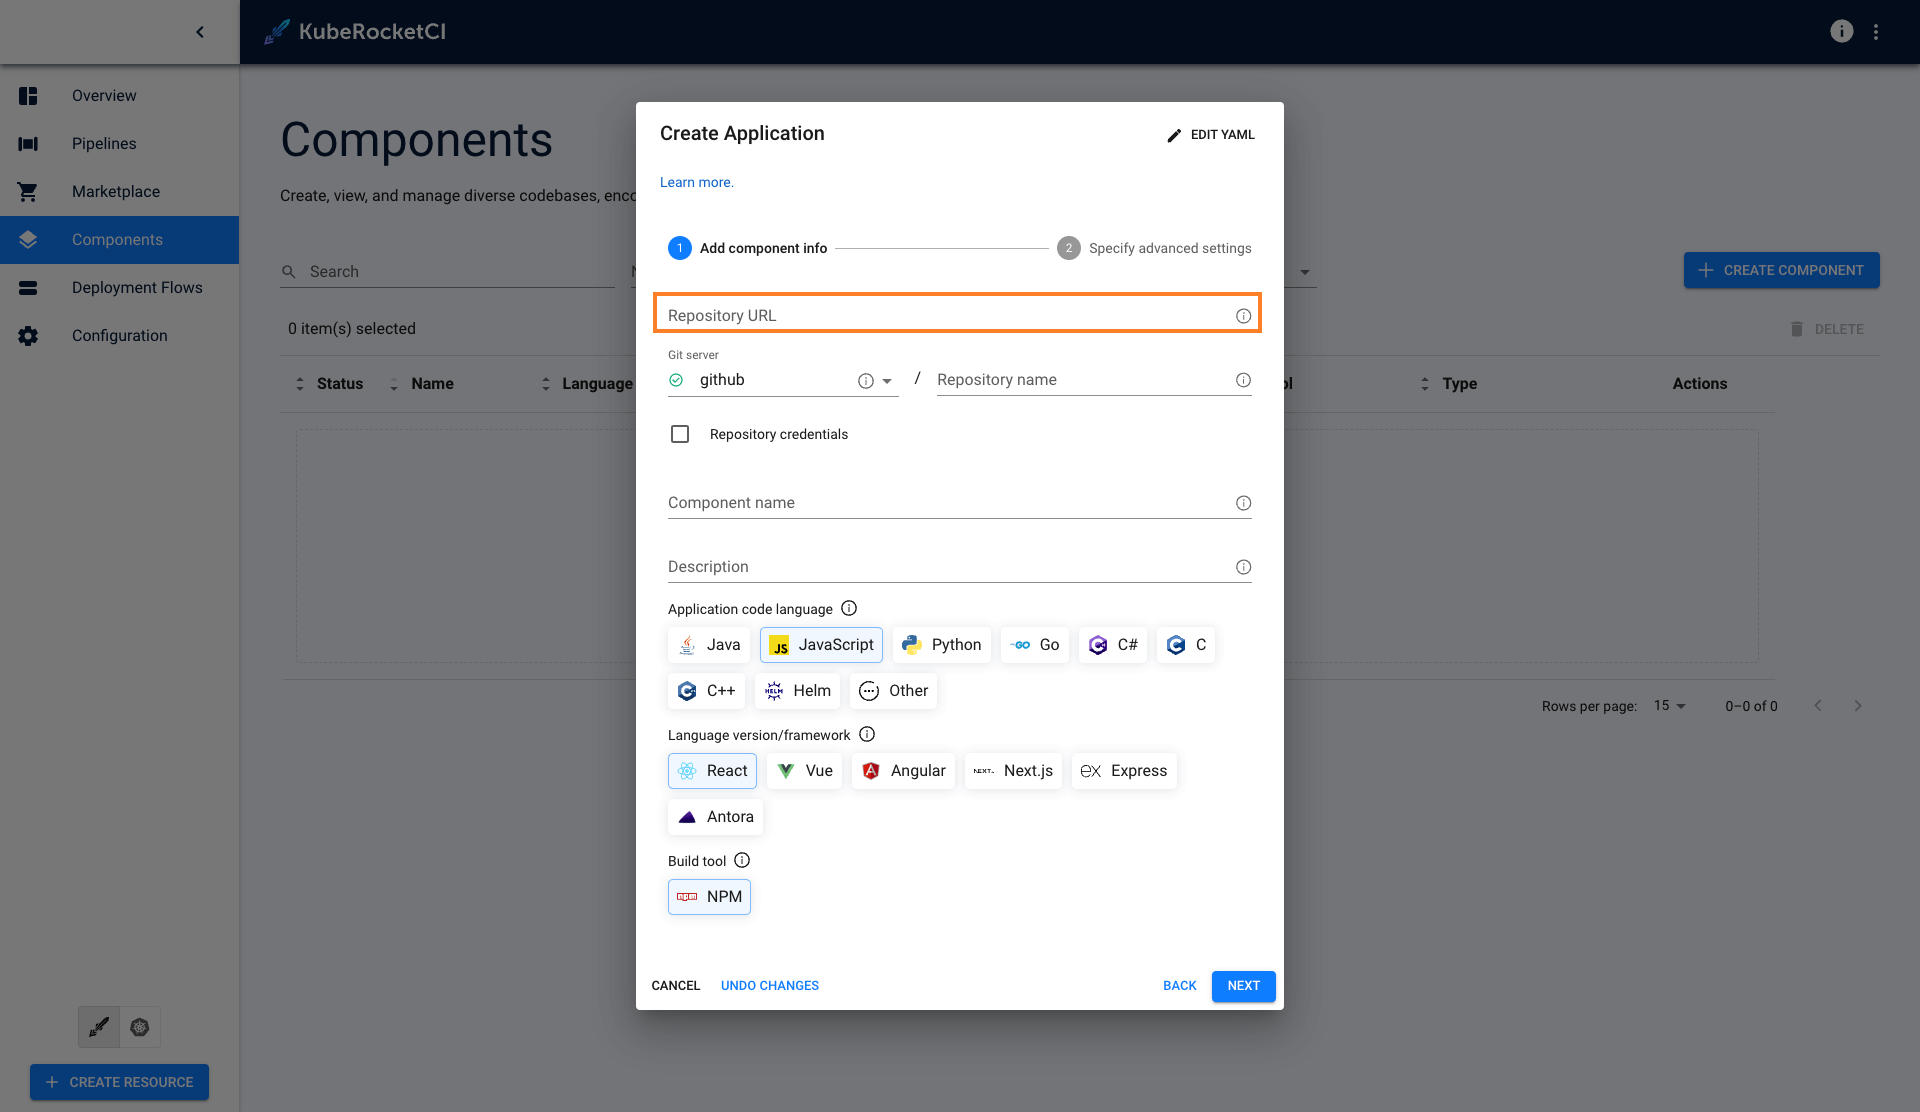This screenshot has height=1112, width=1920.
Task: Select the Go language option
Action: tap(1034, 644)
